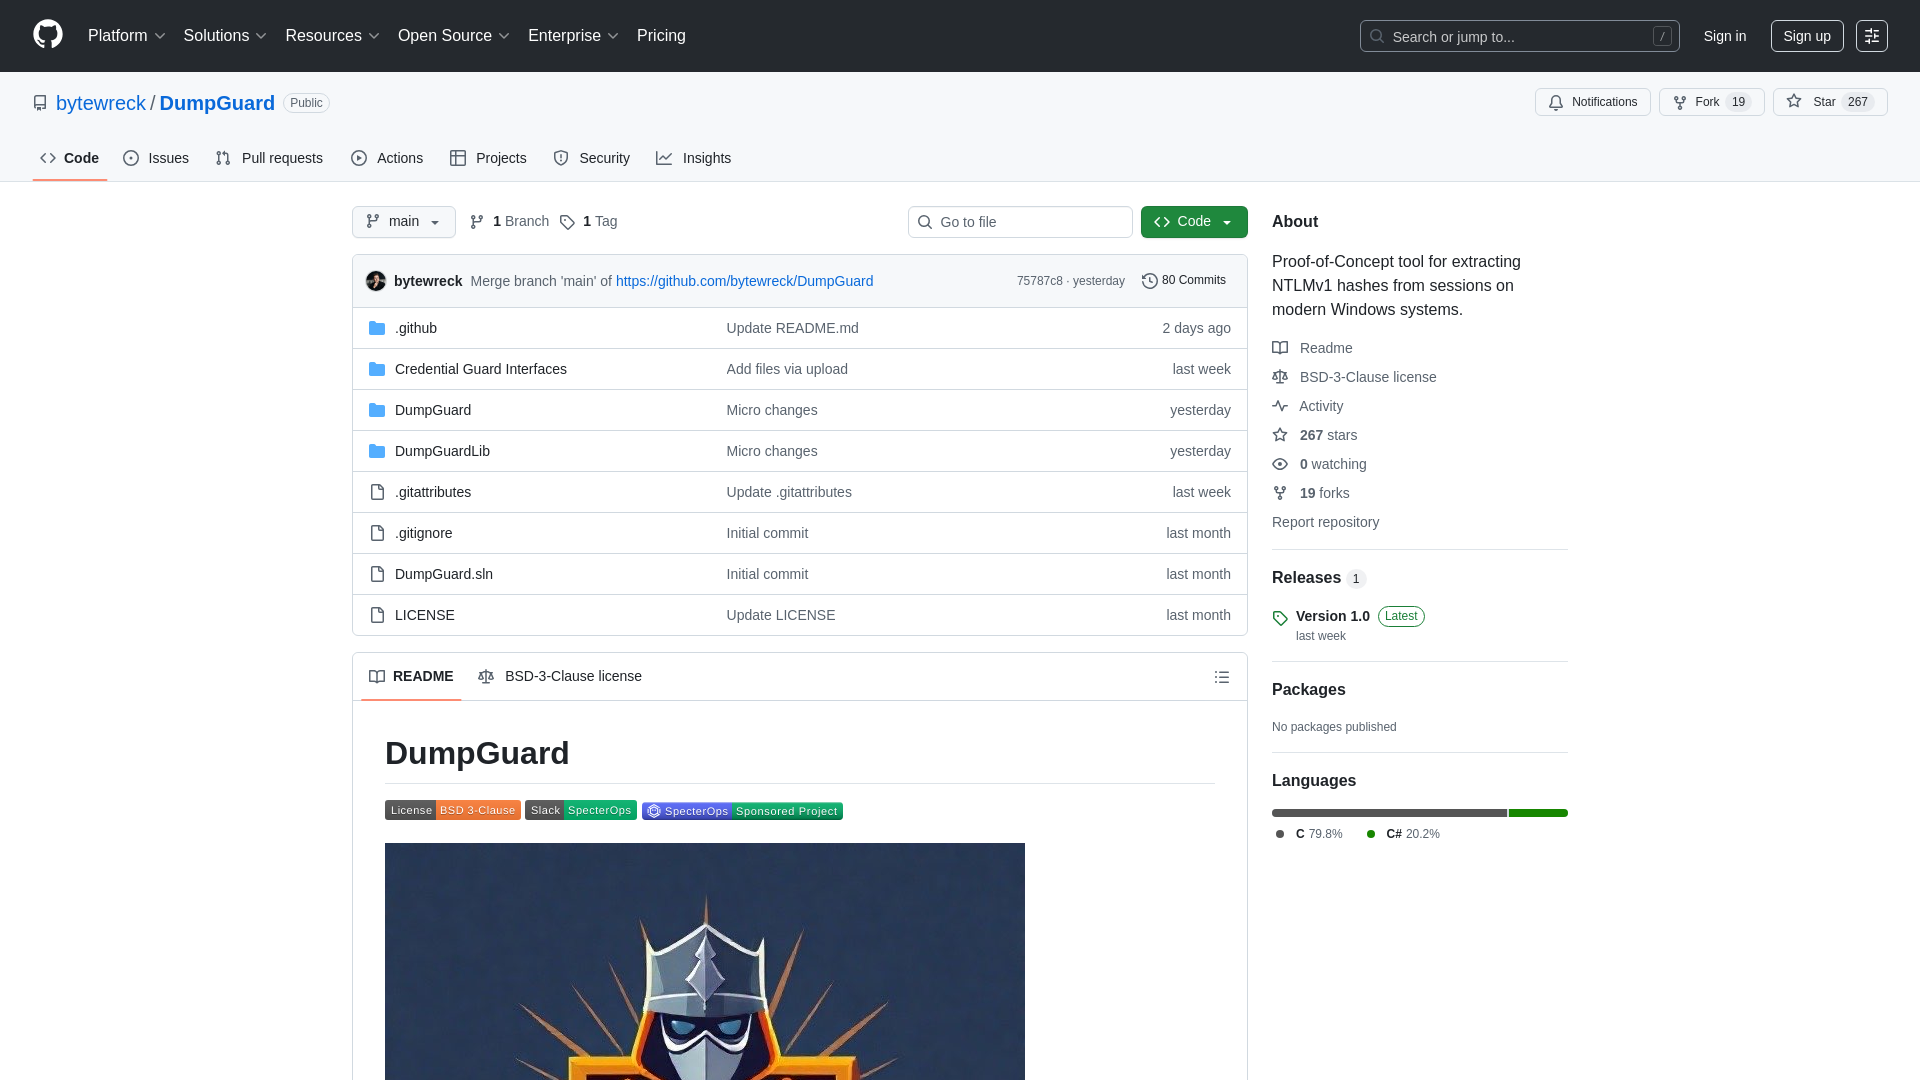
Task: Expand the Platform navigation menu
Action: click(x=126, y=36)
